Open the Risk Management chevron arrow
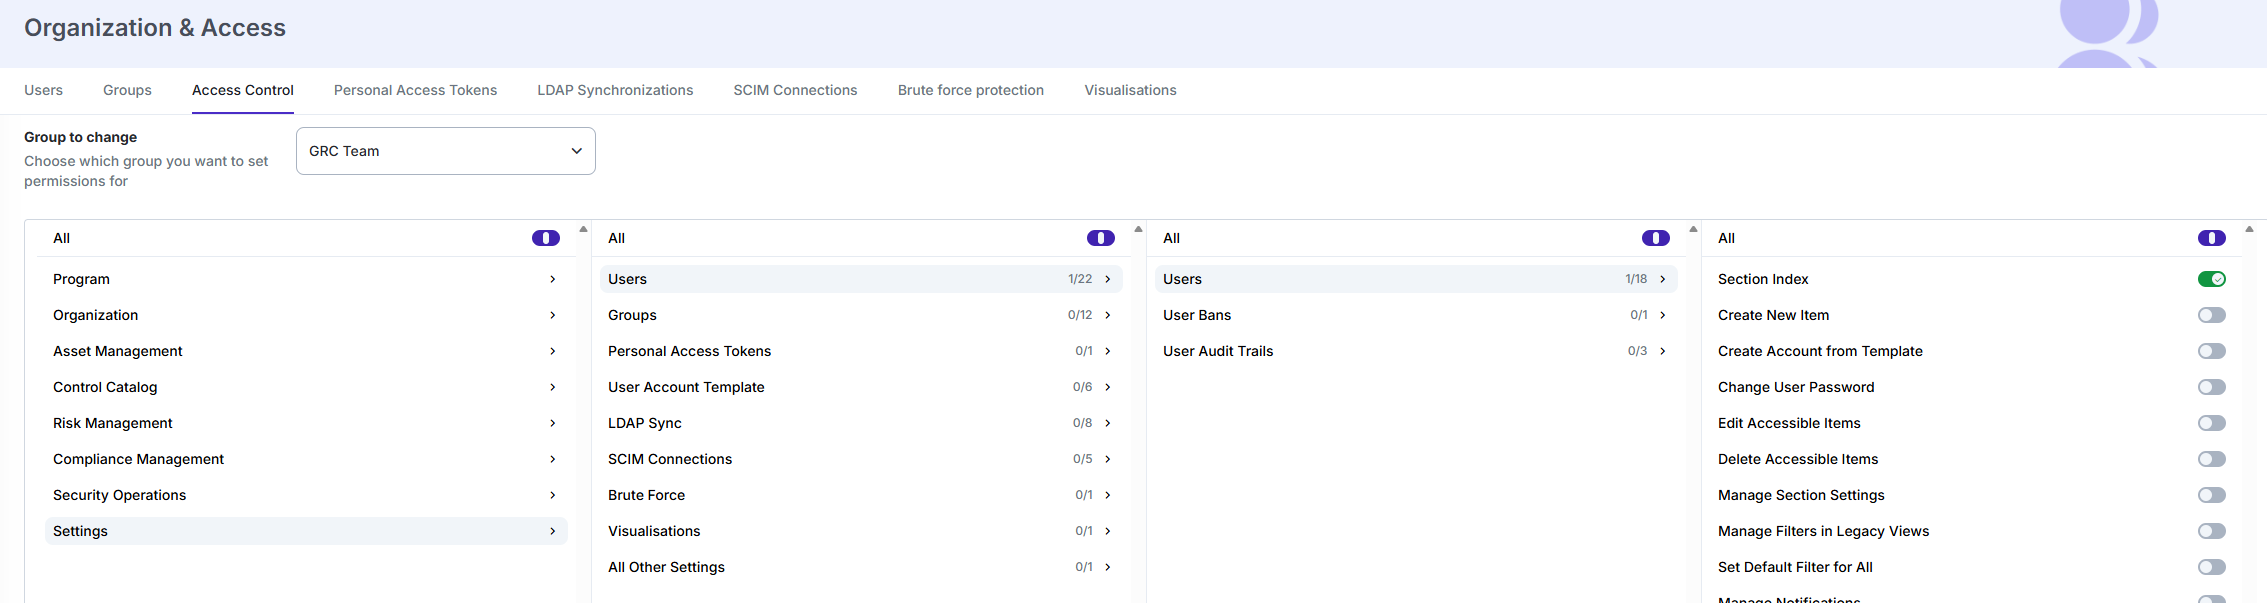The image size is (2267, 603). point(553,423)
